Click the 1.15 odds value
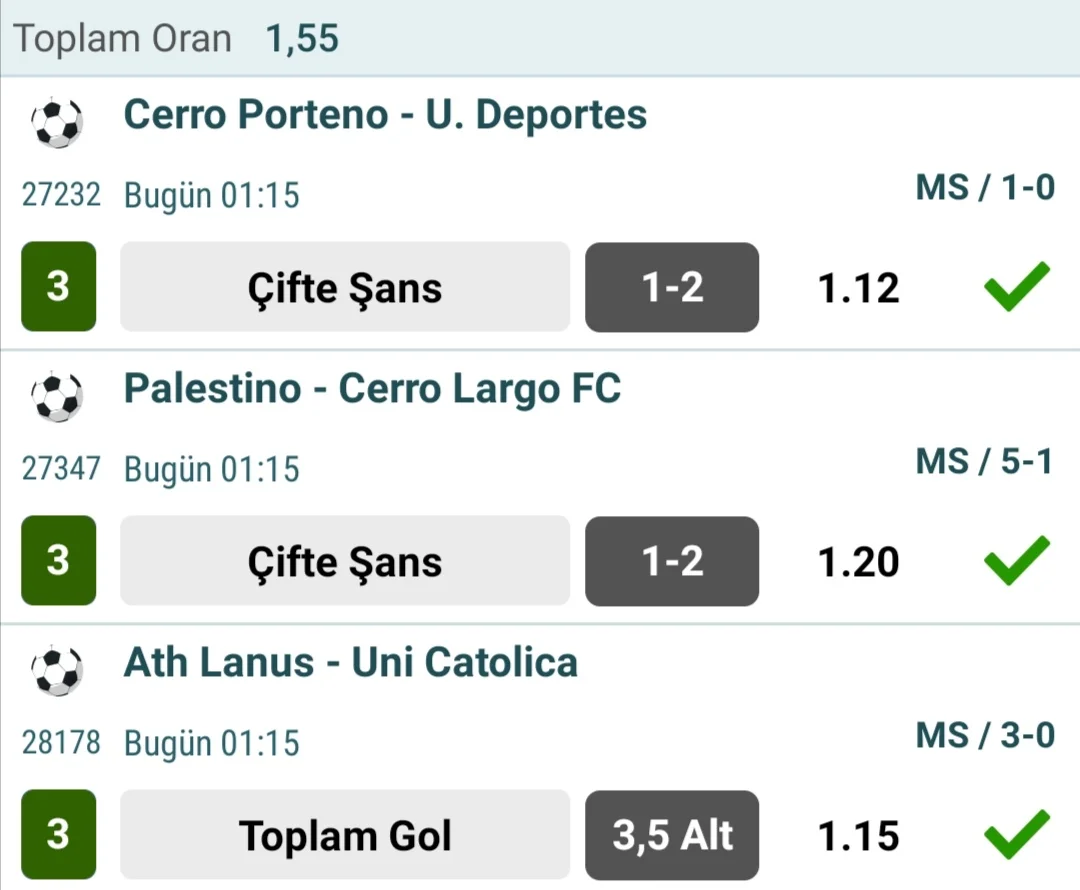The height and width of the screenshot is (890, 1080). point(859,836)
